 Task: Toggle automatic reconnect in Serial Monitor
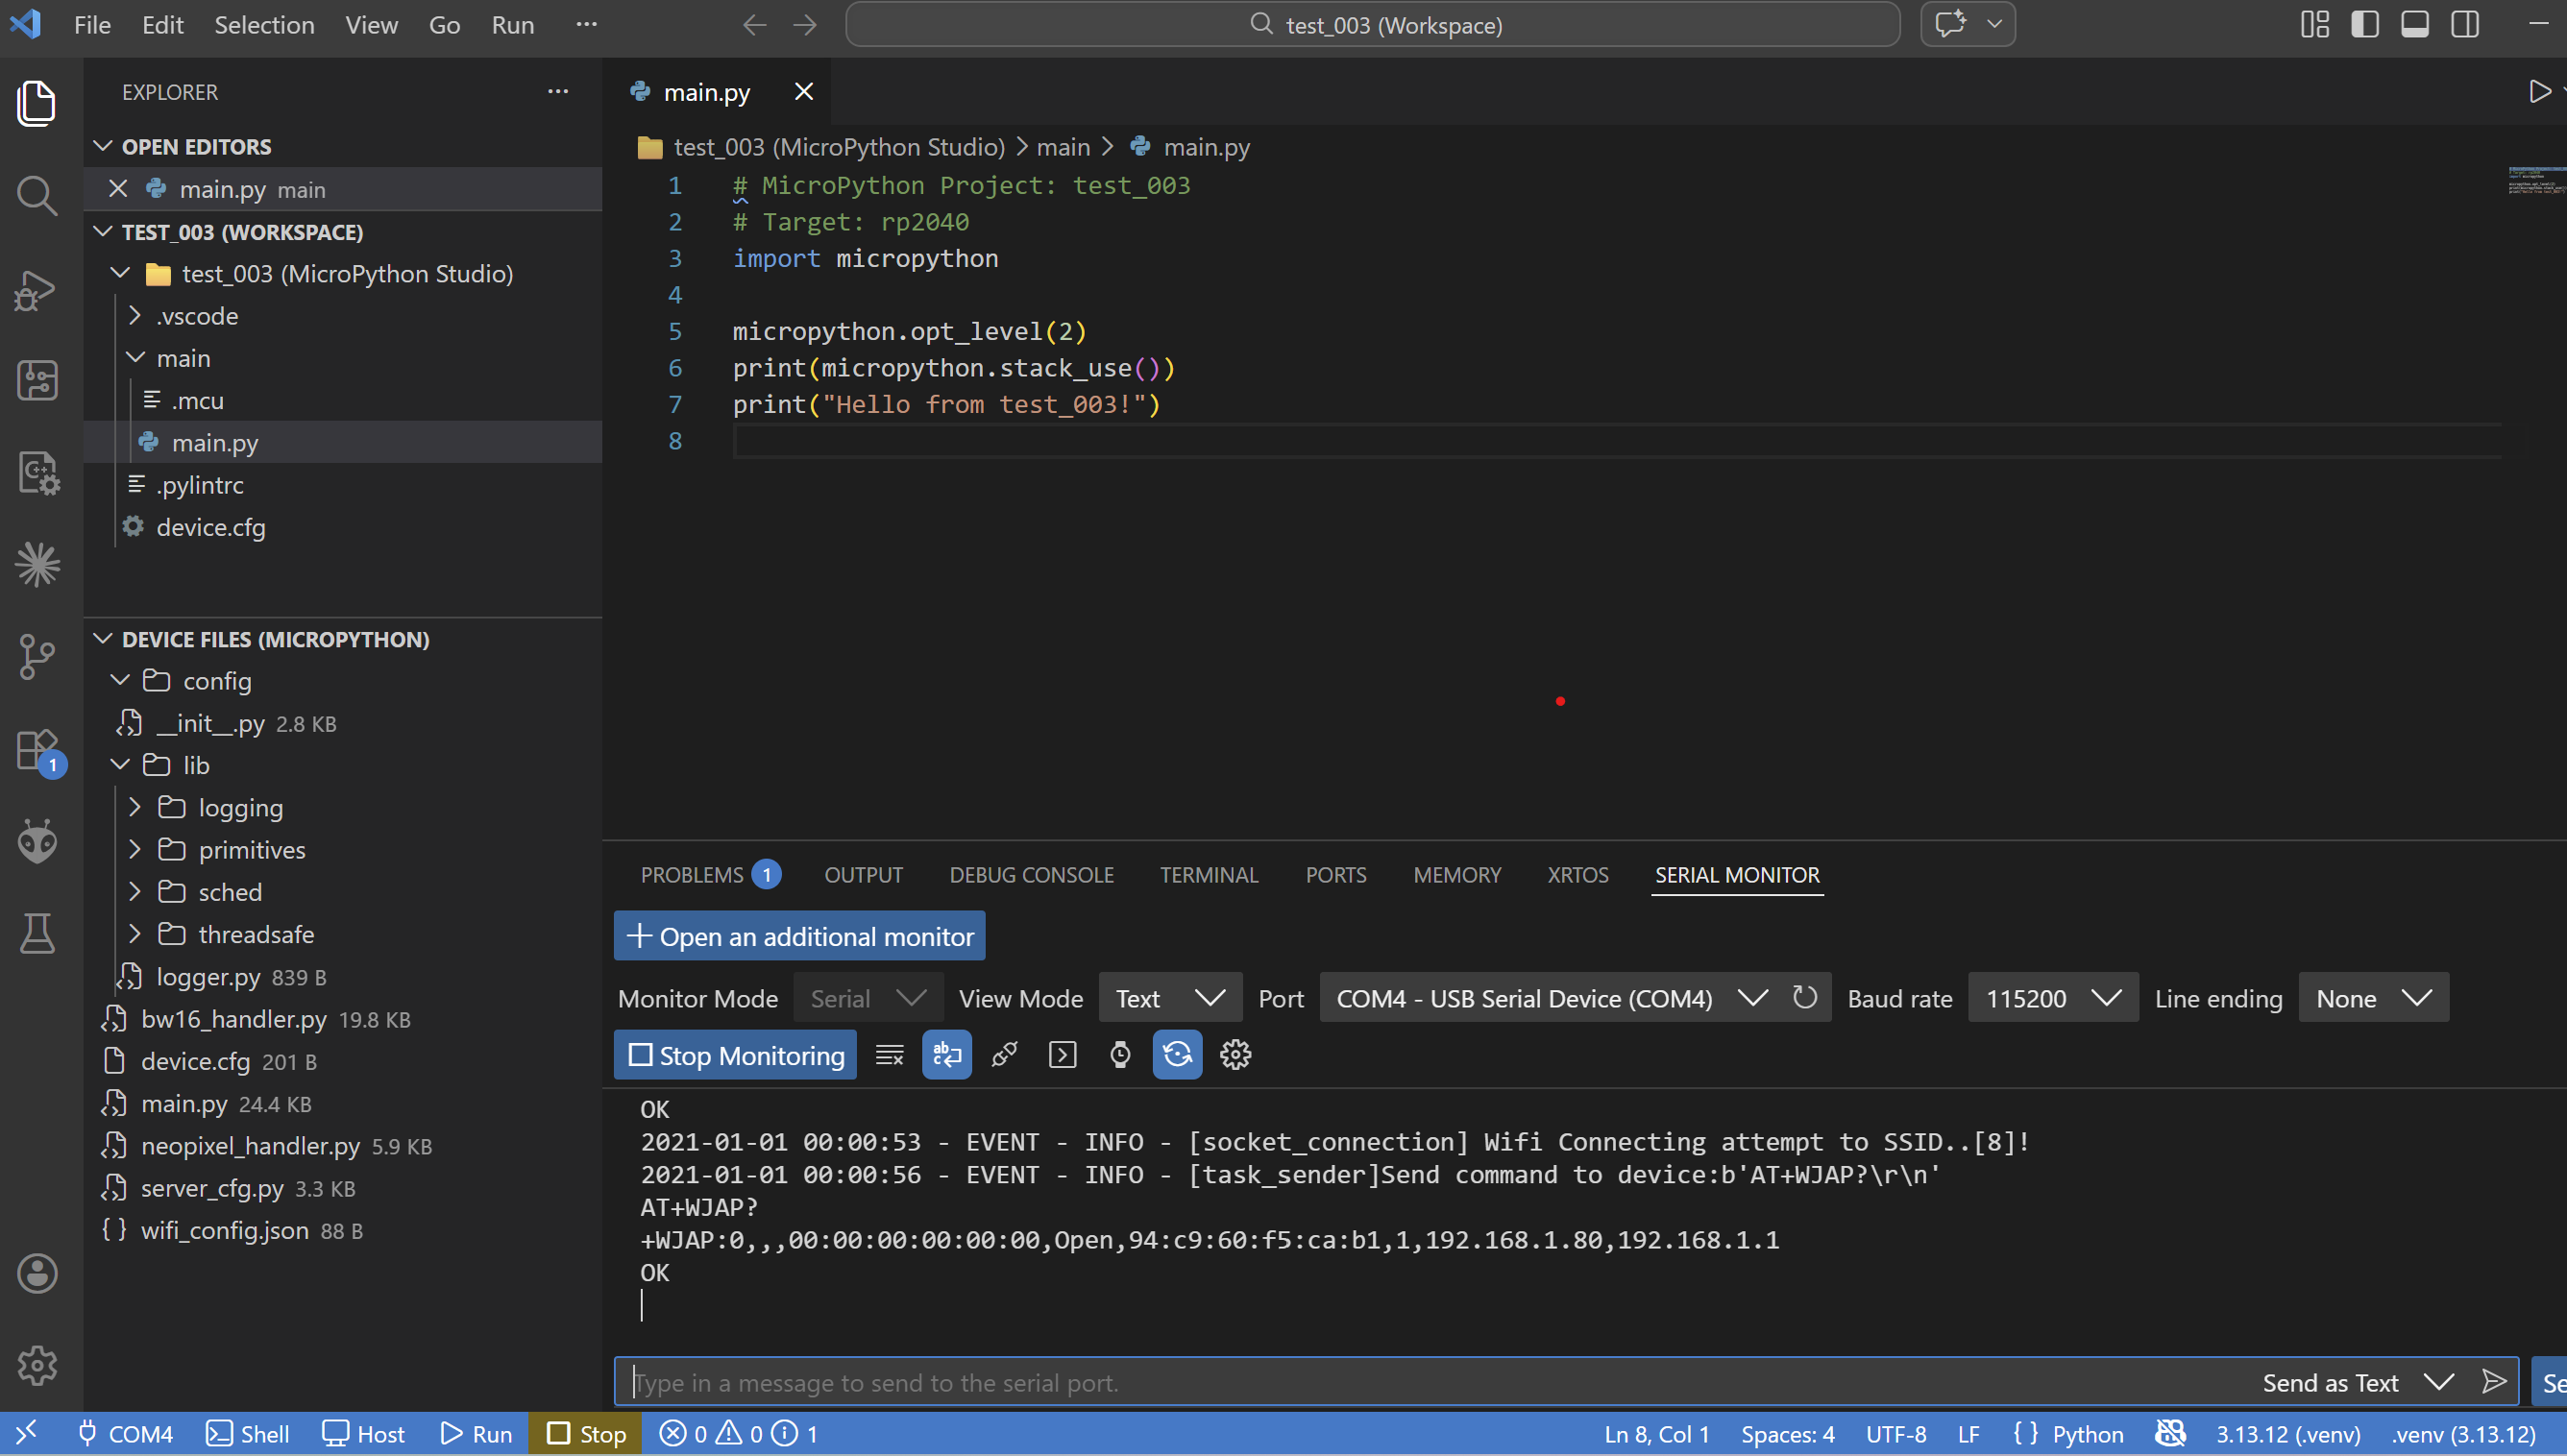pyautogui.click(x=1177, y=1055)
